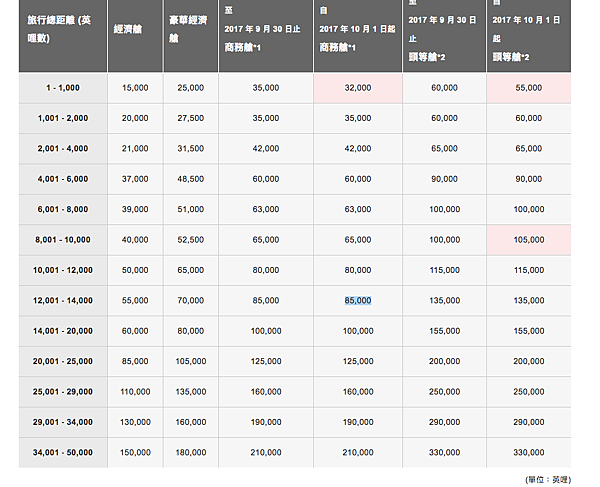Click 105,000 premium economy in 20,001 - 25,000 row
The image size is (600, 487).
pos(191,361)
